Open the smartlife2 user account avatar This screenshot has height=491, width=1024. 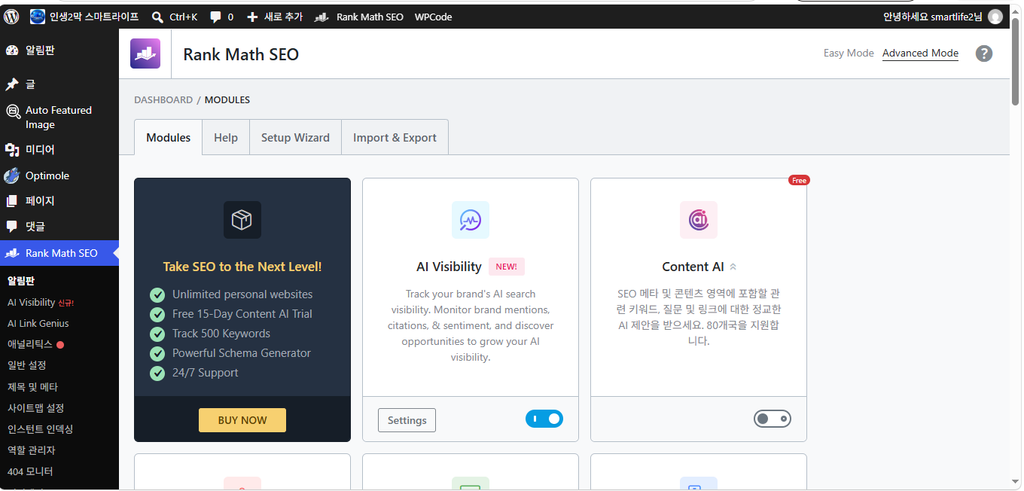click(995, 17)
